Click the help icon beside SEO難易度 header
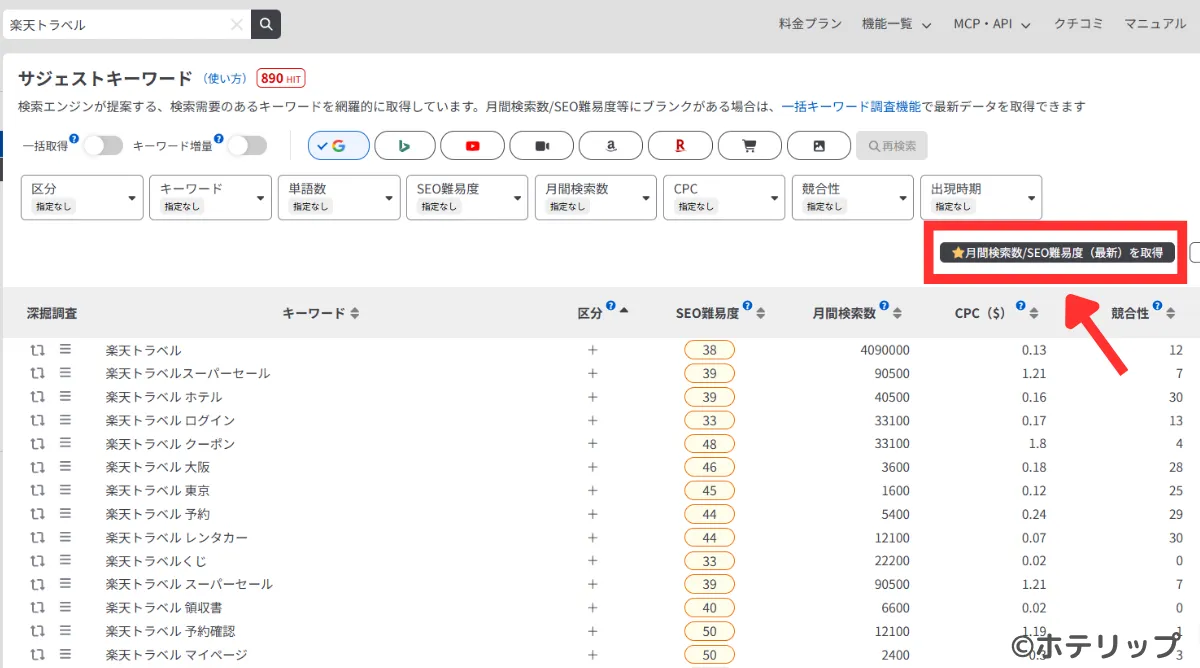The height and width of the screenshot is (668, 1200). coord(747,306)
